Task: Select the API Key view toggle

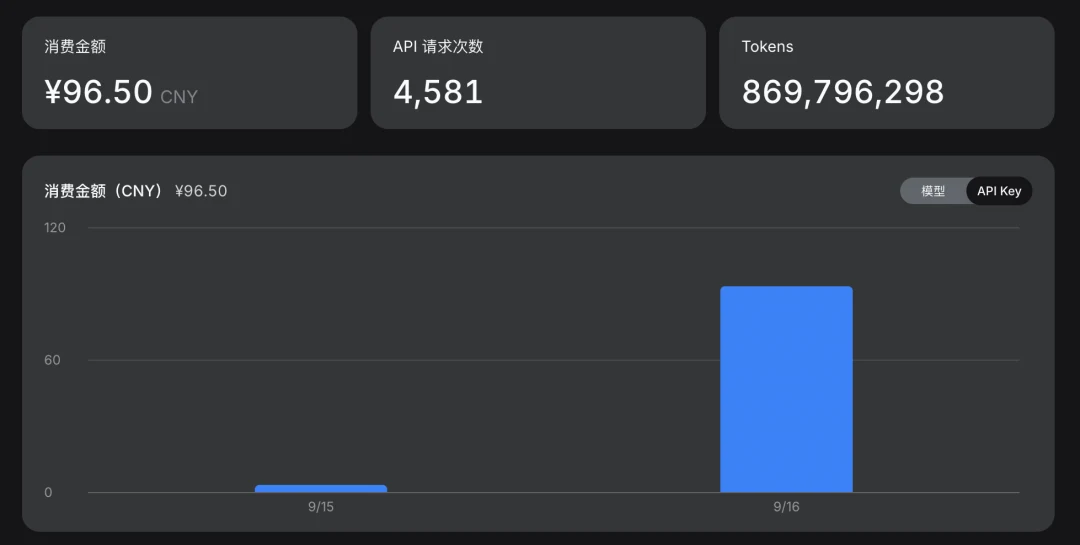Action: tap(999, 191)
